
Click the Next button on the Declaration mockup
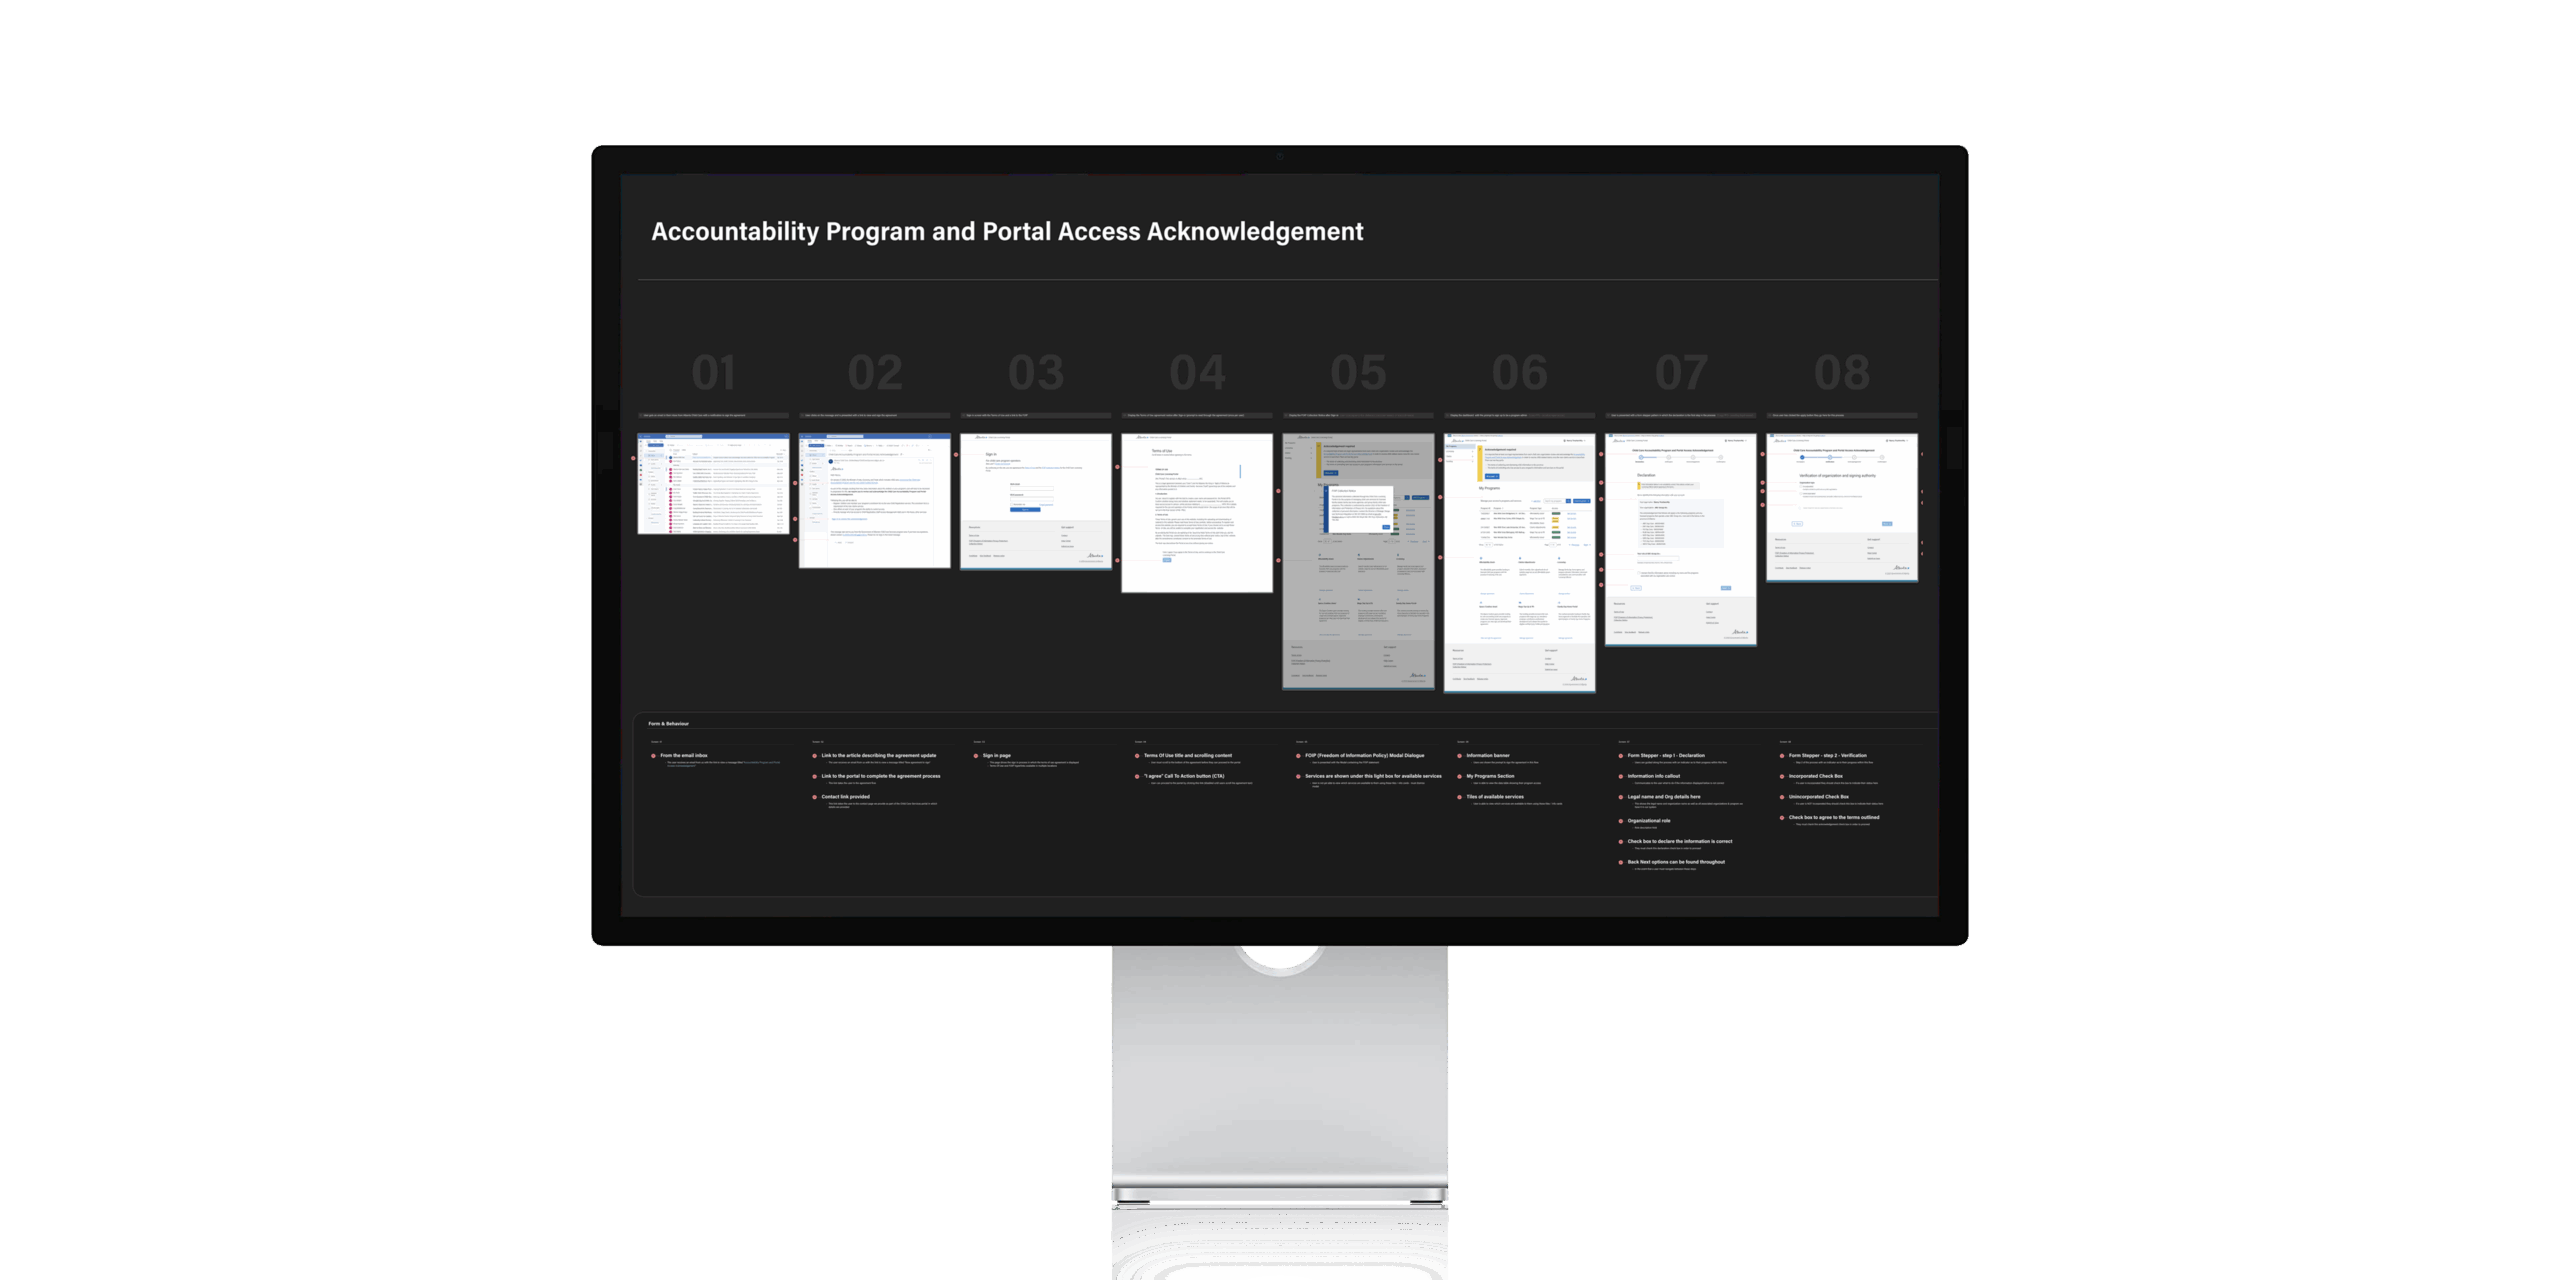[x=1726, y=588]
